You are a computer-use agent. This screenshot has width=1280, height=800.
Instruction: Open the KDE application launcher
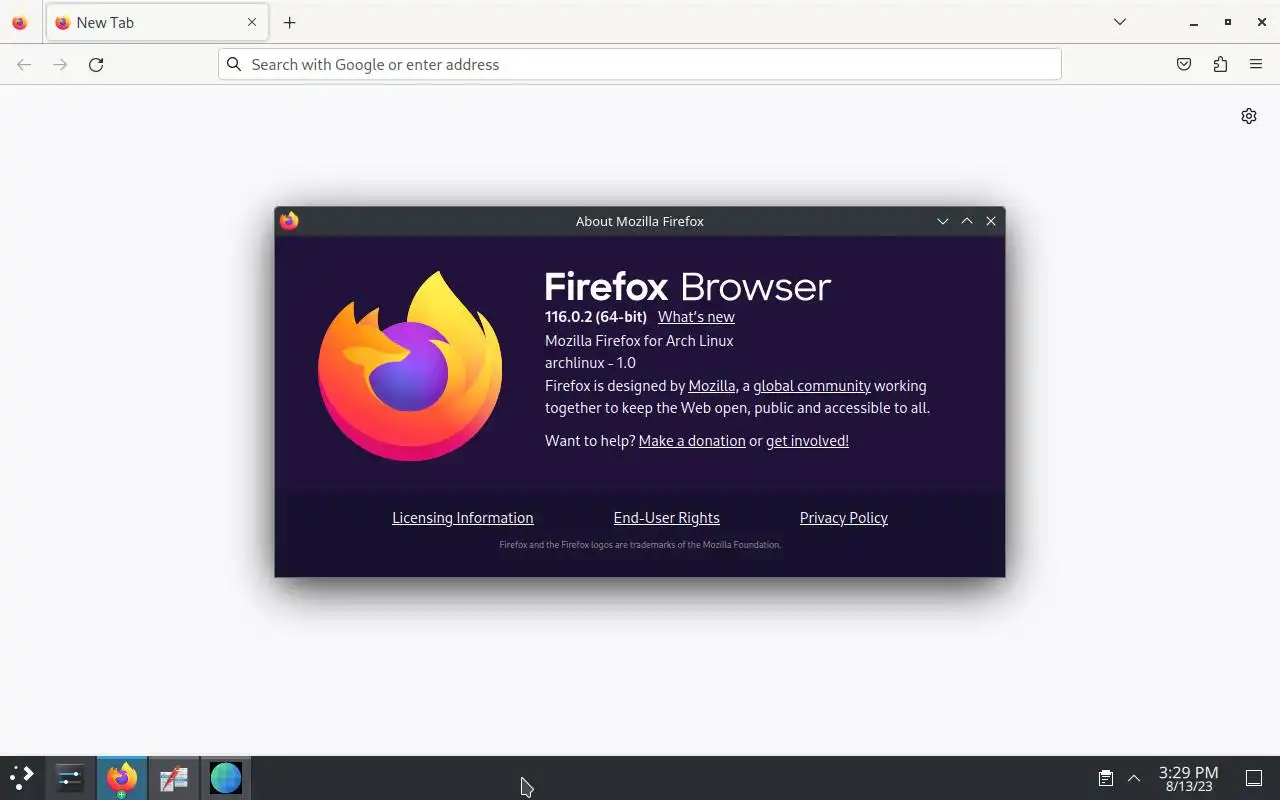[22, 778]
